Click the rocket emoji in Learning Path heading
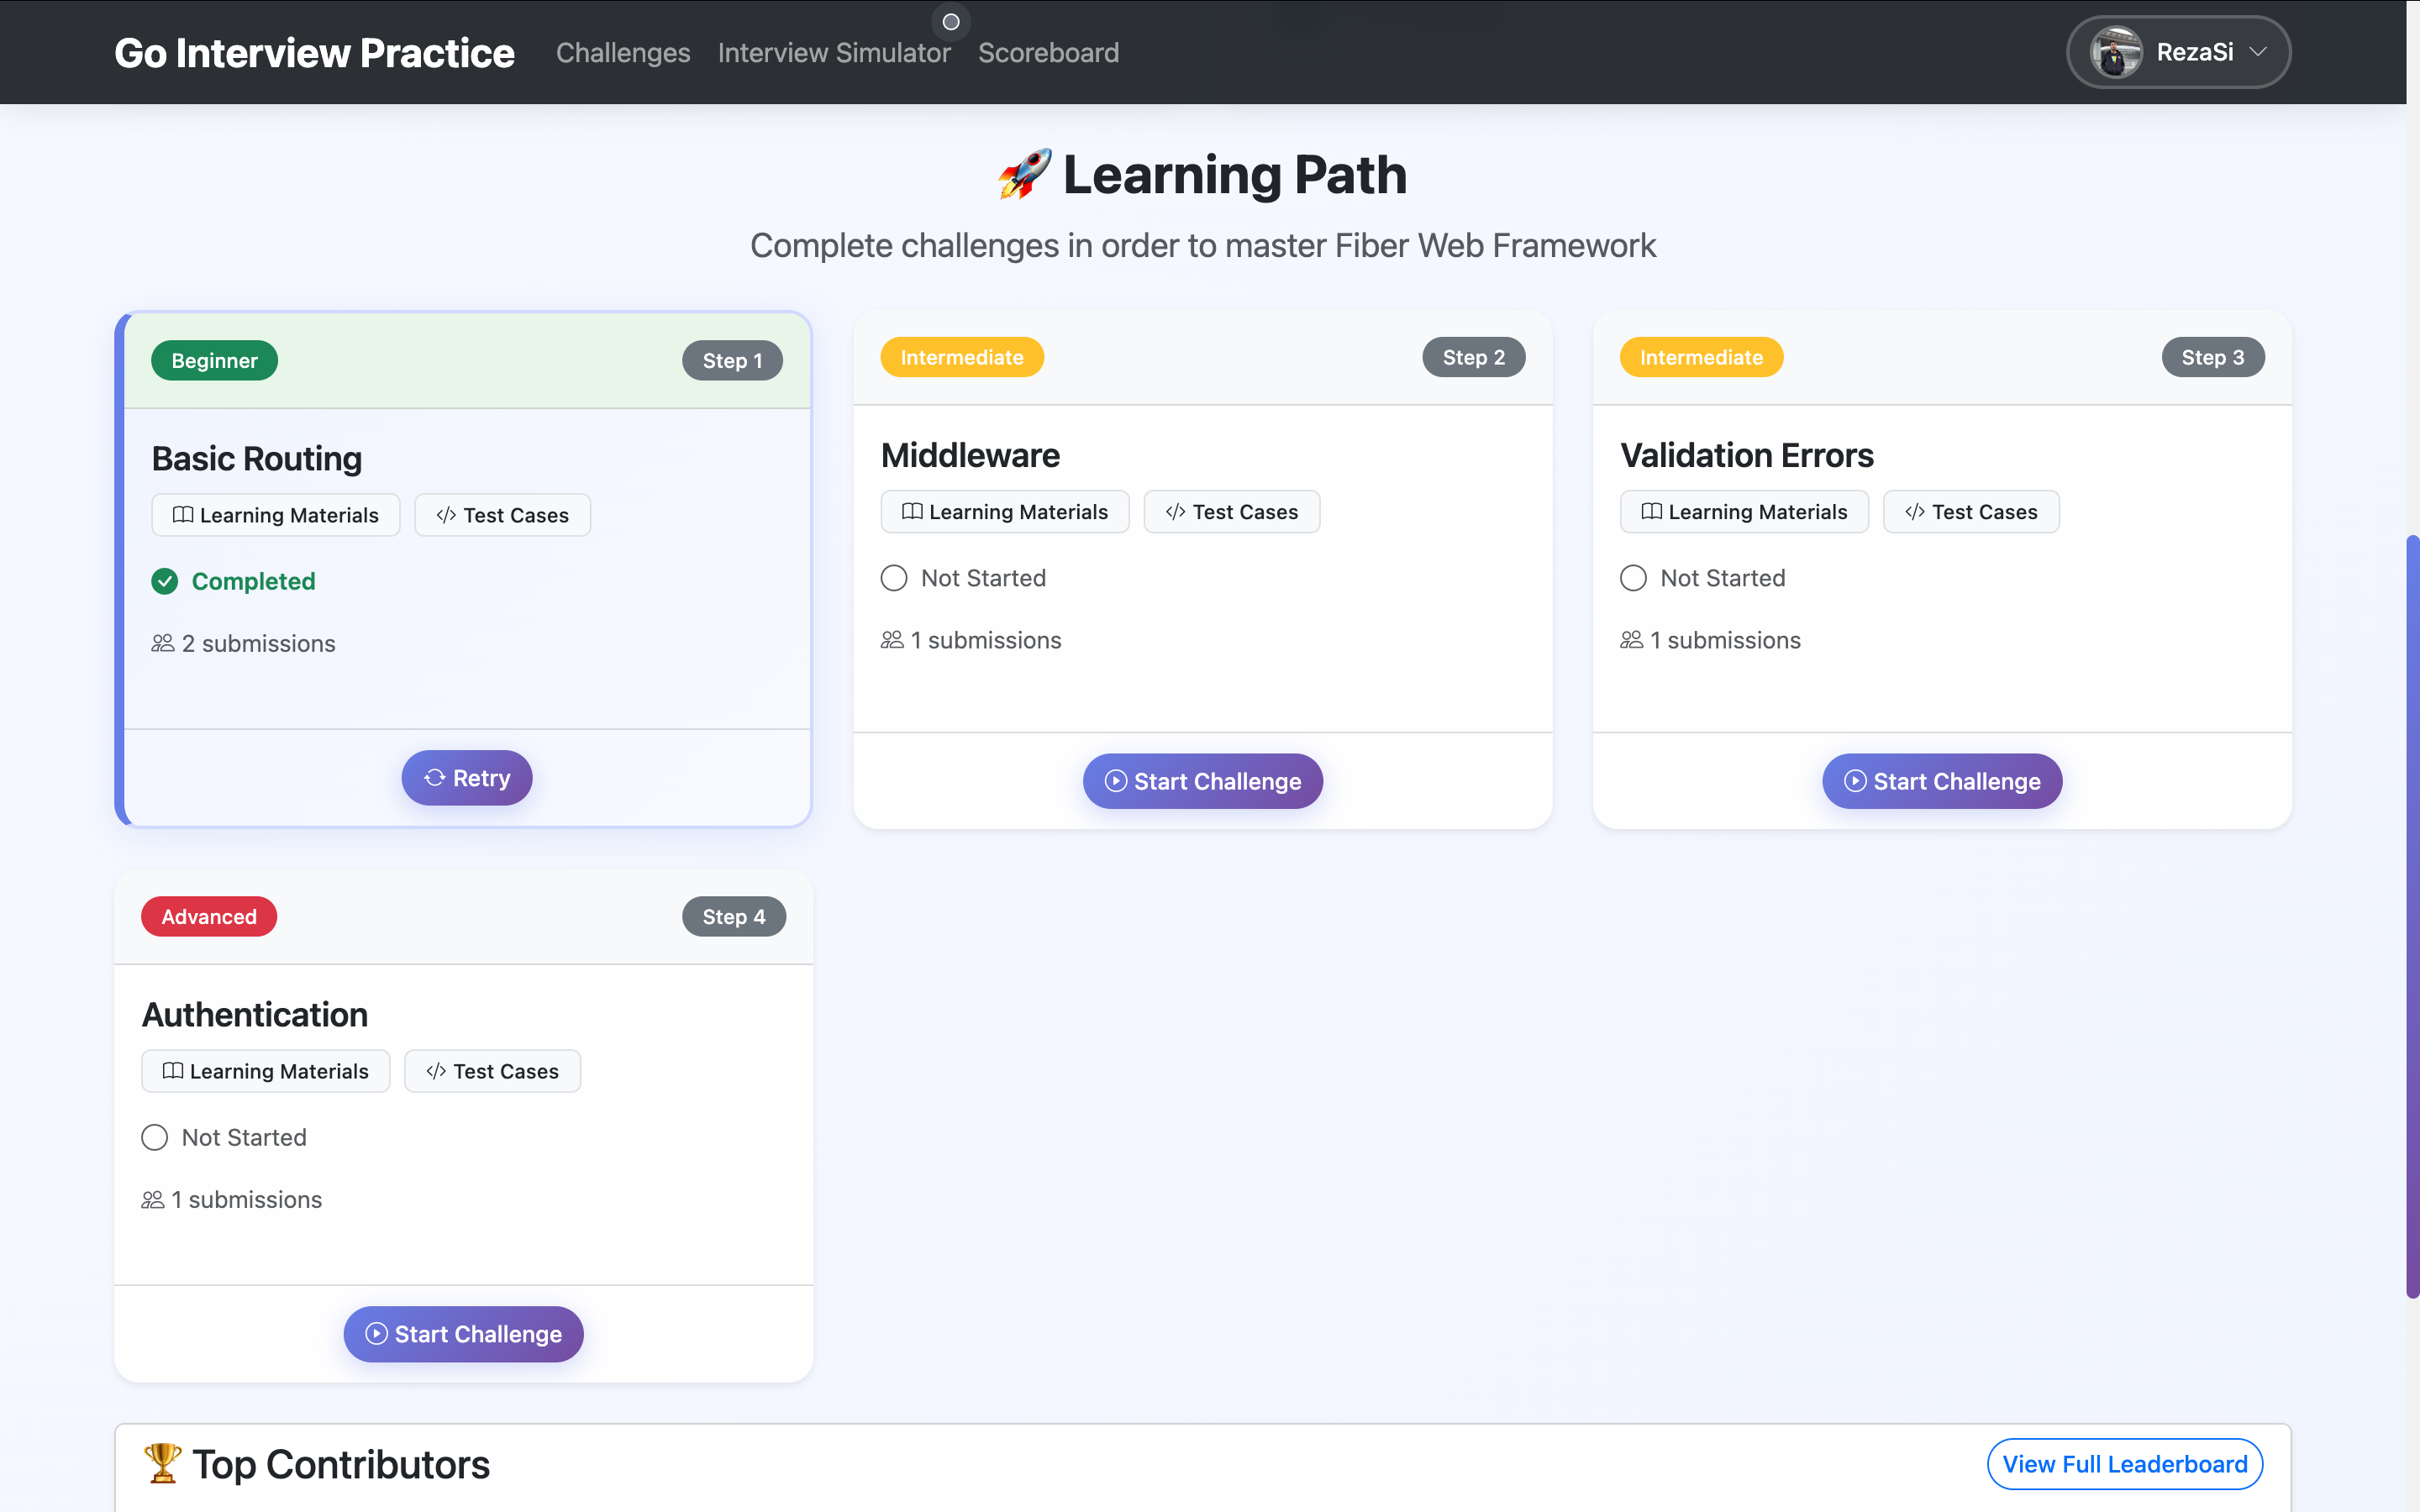Screen dimensions: 2420x1512 (1022, 174)
